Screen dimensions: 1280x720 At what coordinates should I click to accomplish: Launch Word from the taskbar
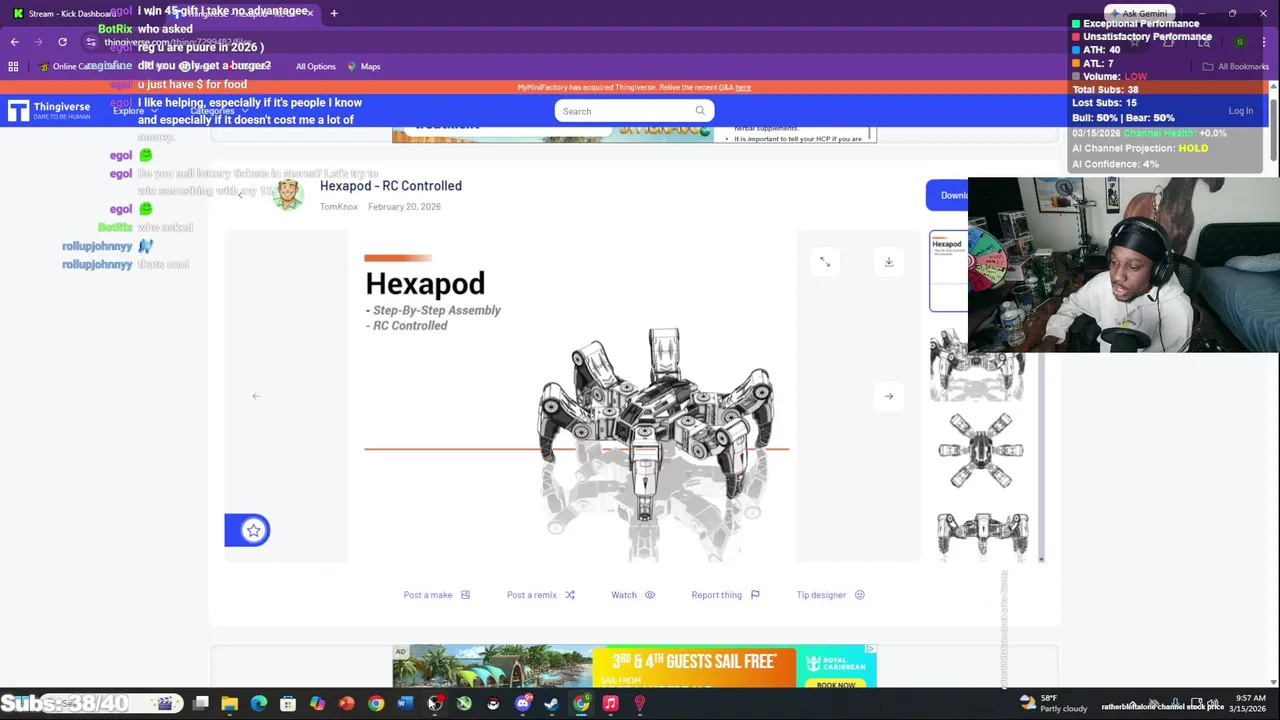(405, 704)
